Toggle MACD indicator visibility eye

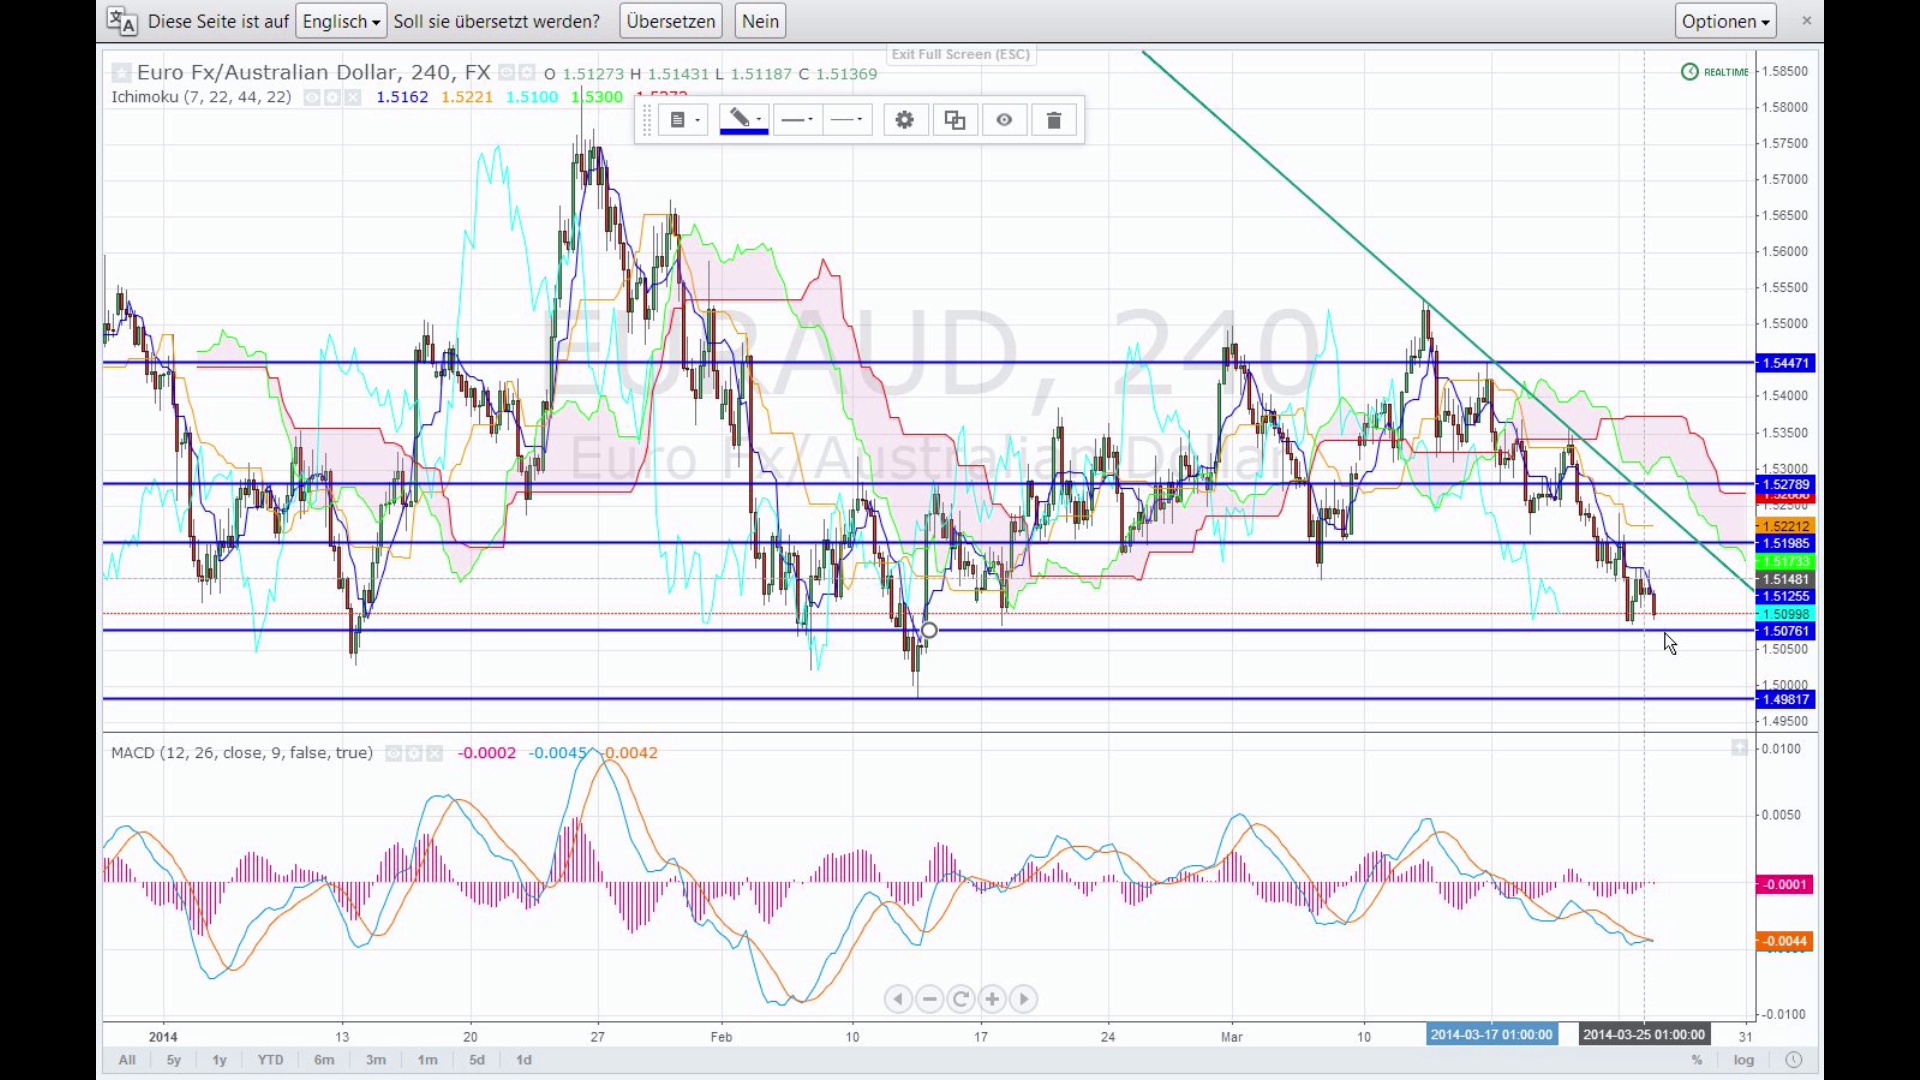(394, 754)
